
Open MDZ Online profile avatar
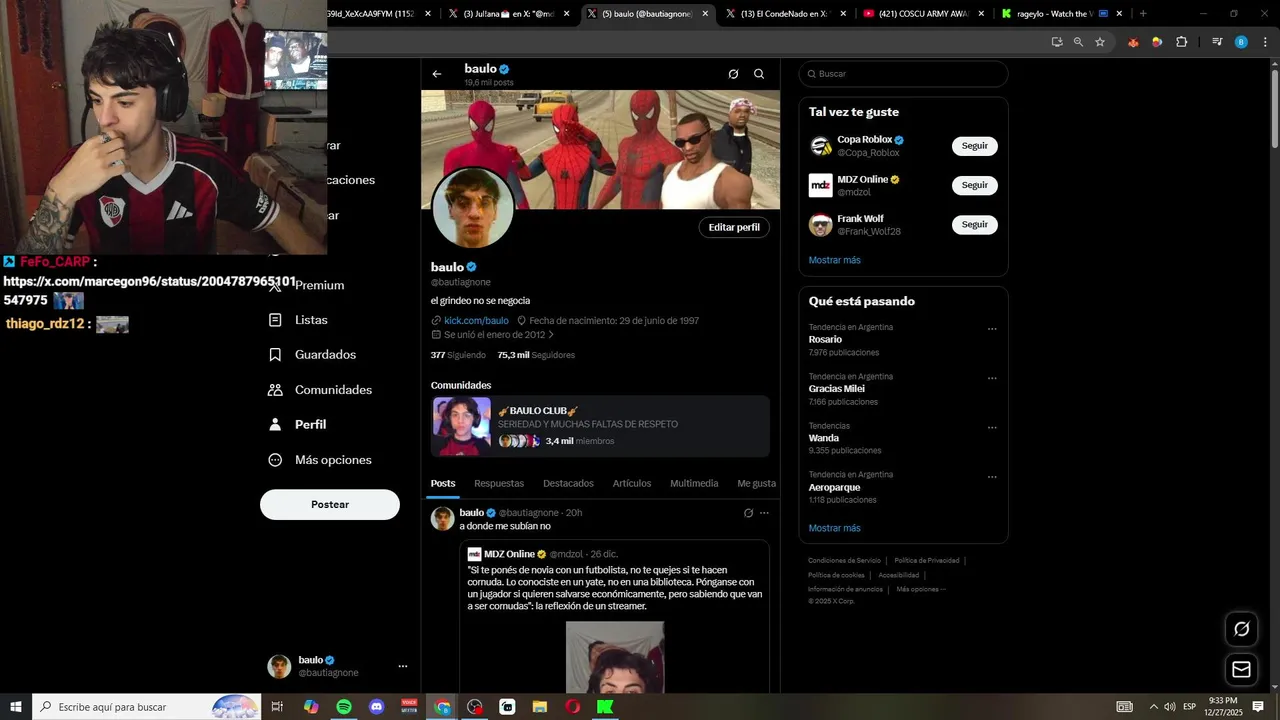821,185
